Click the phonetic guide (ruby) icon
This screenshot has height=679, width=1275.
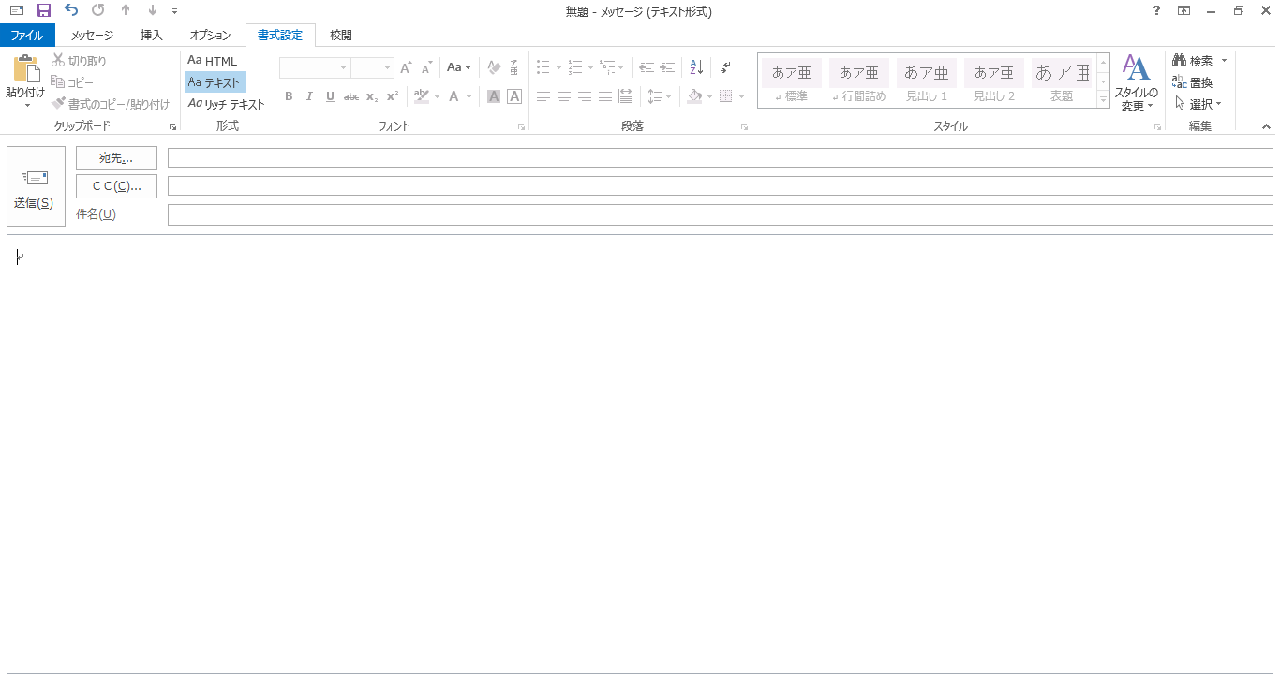coord(514,68)
